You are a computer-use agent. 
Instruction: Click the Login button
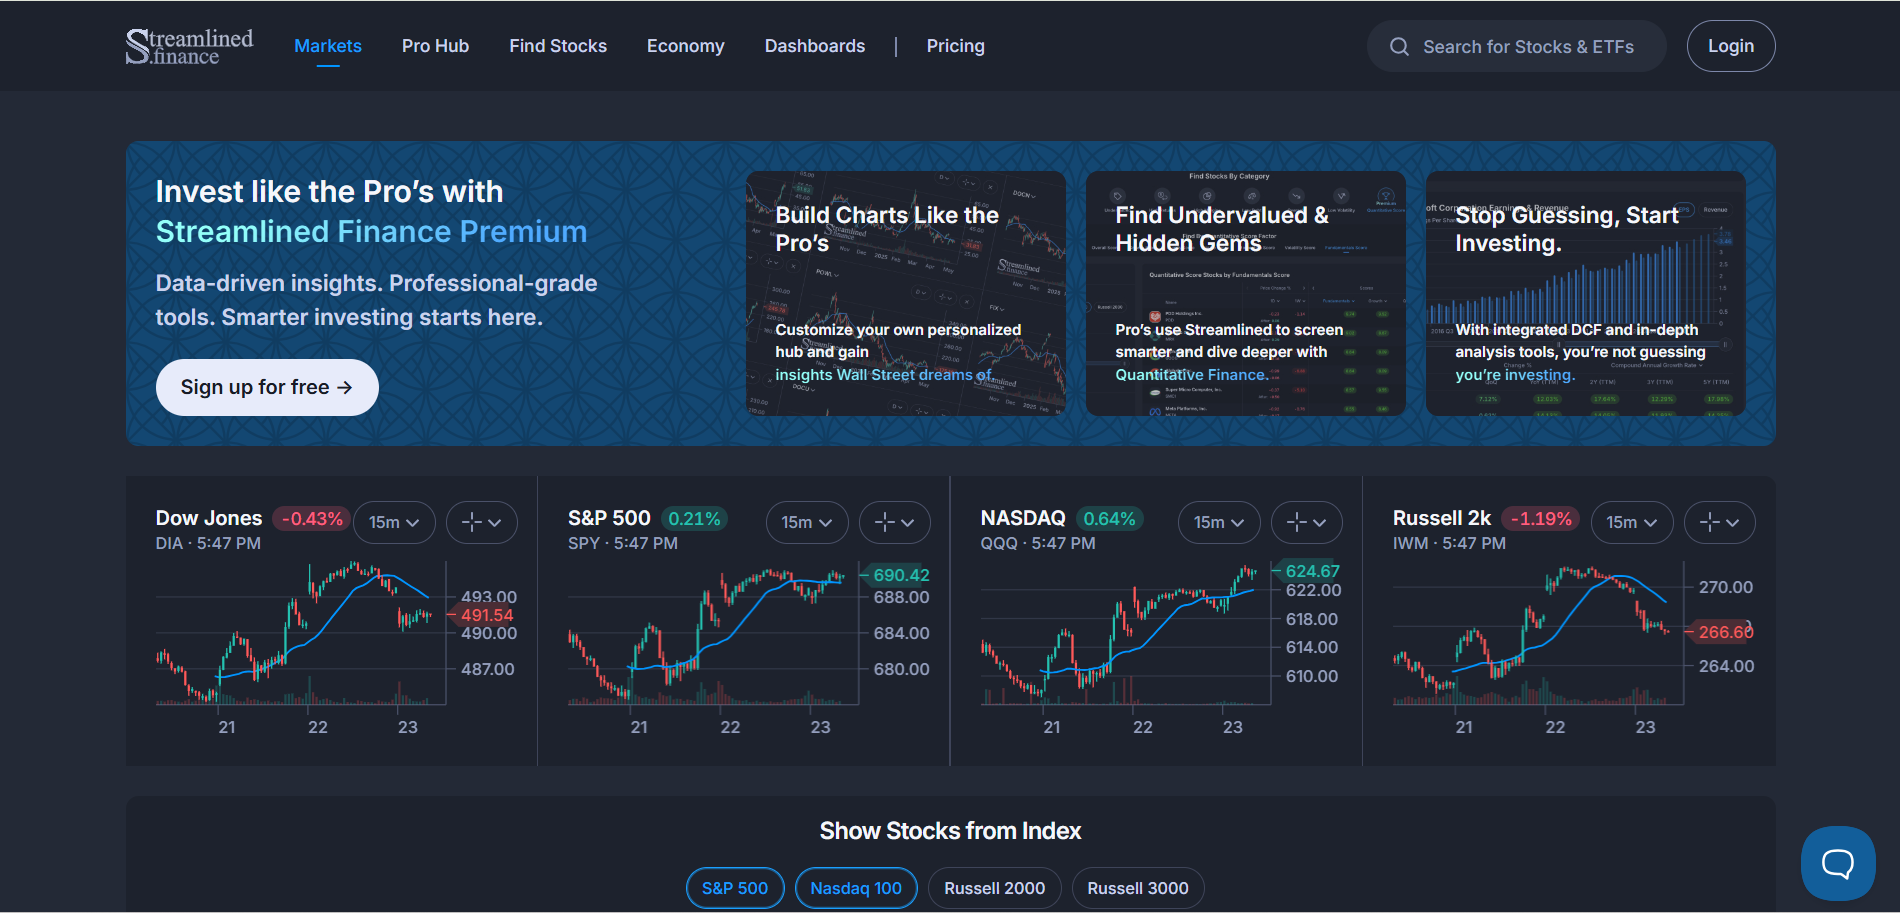click(1731, 46)
